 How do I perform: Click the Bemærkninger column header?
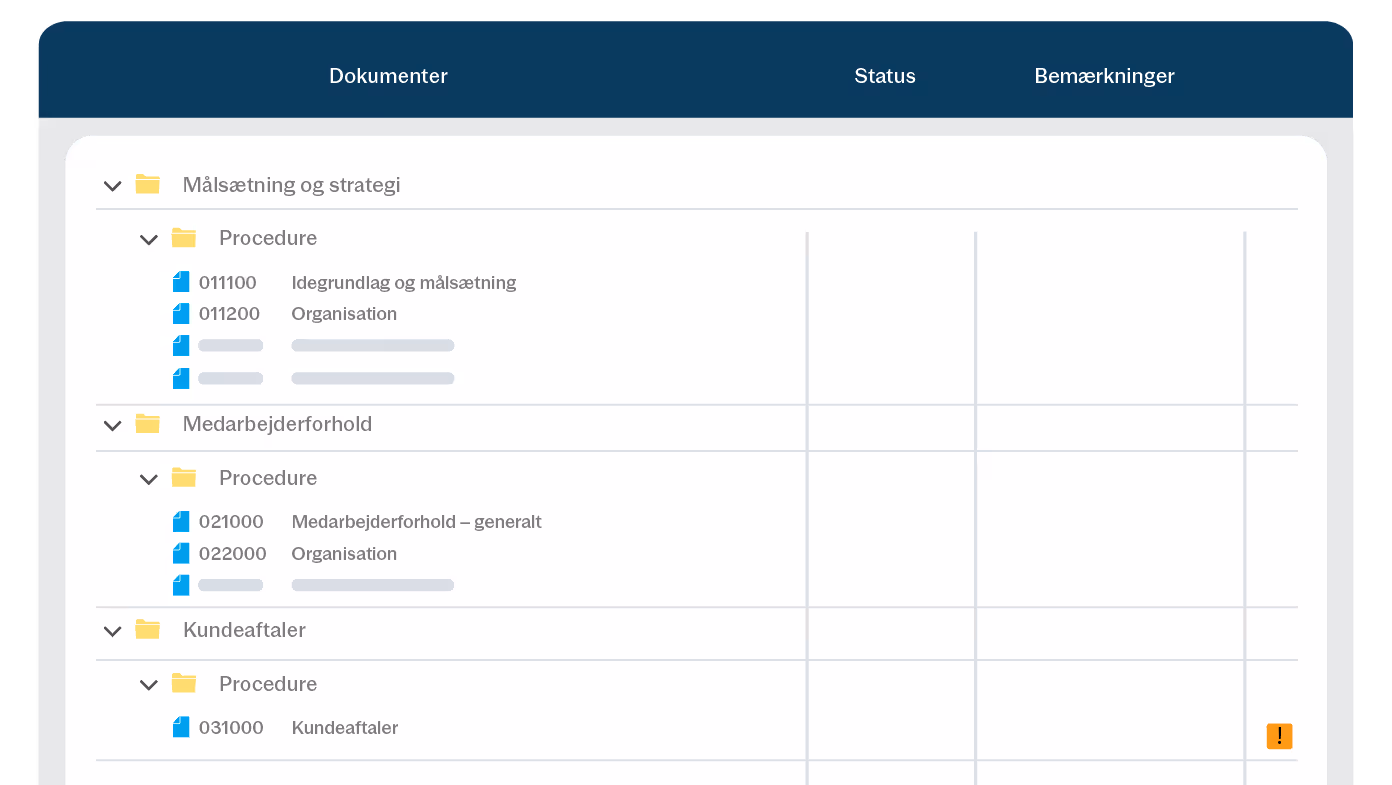1104,76
